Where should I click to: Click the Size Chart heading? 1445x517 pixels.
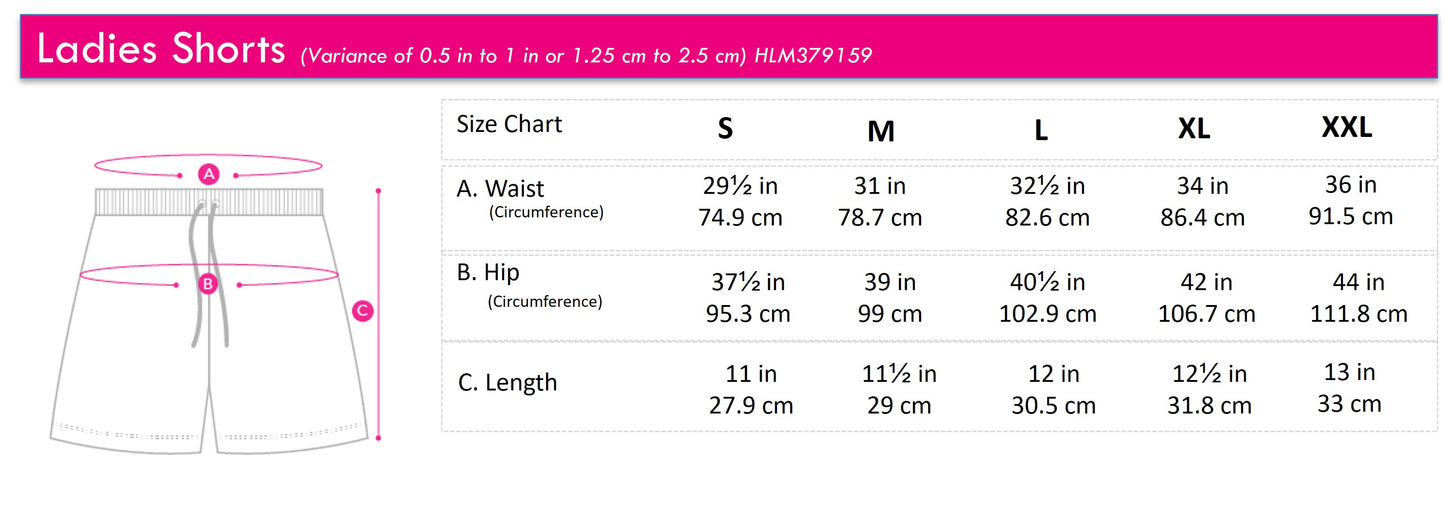[509, 124]
